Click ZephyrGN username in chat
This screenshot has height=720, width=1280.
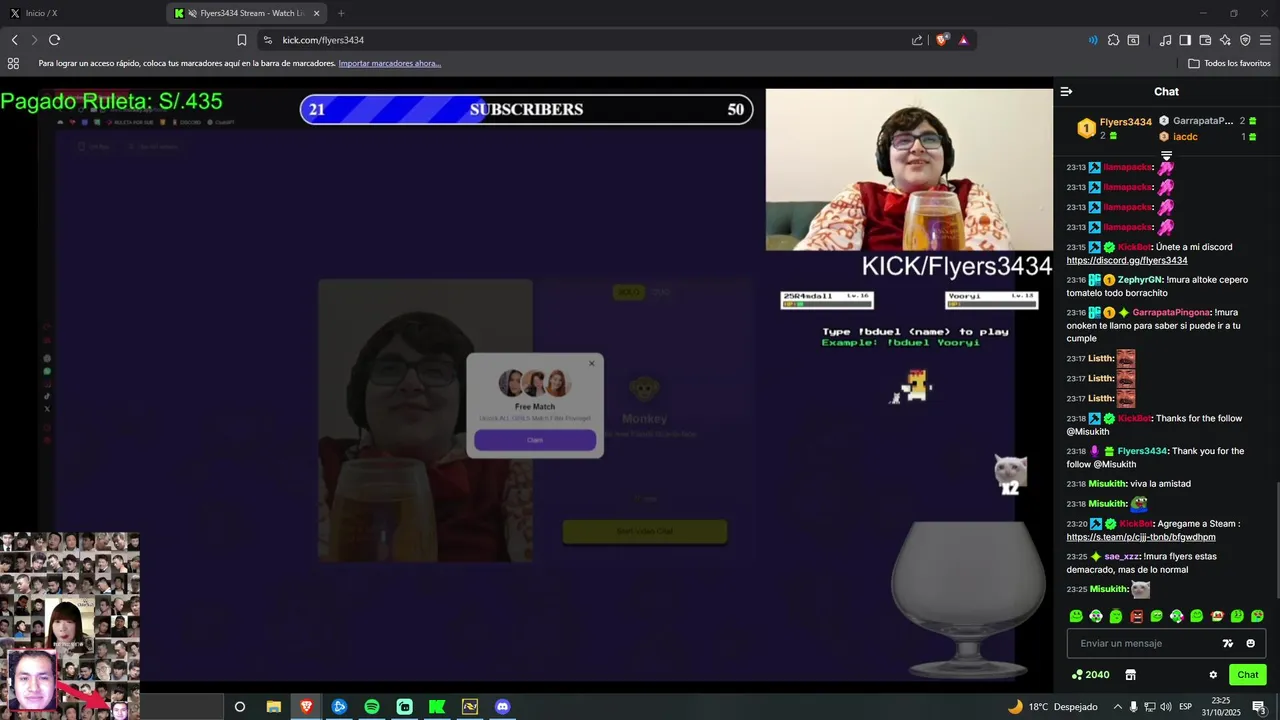click(1139, 280)
